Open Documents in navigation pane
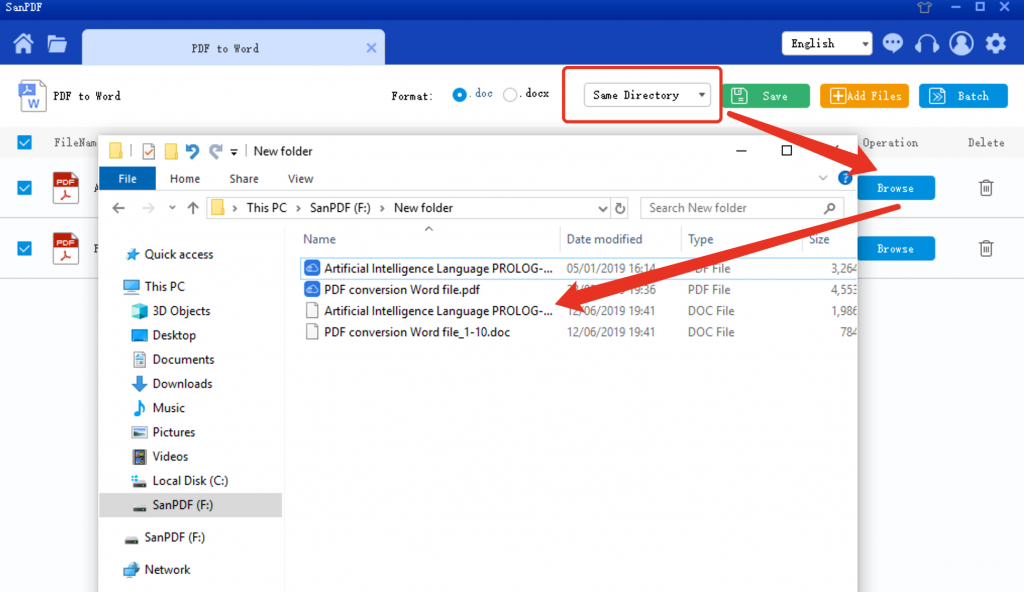The image size is (1024, 592). (x=183, y=359)
